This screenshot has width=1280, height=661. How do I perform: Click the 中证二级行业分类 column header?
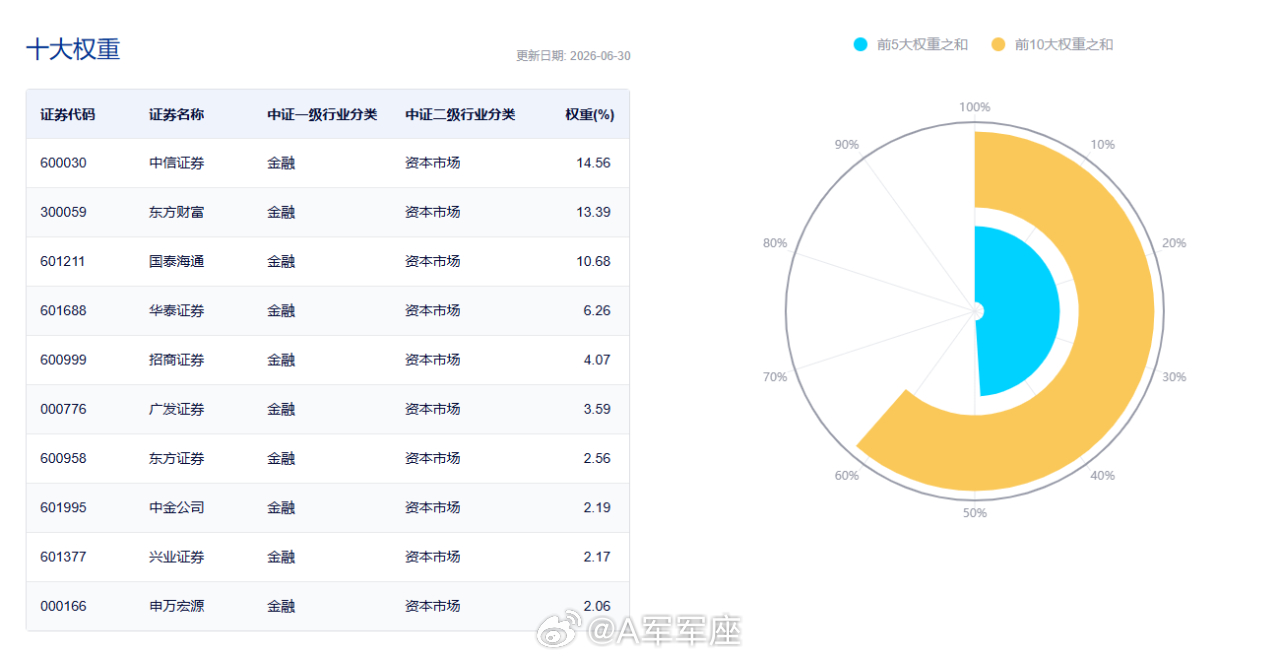pos(460,114)
